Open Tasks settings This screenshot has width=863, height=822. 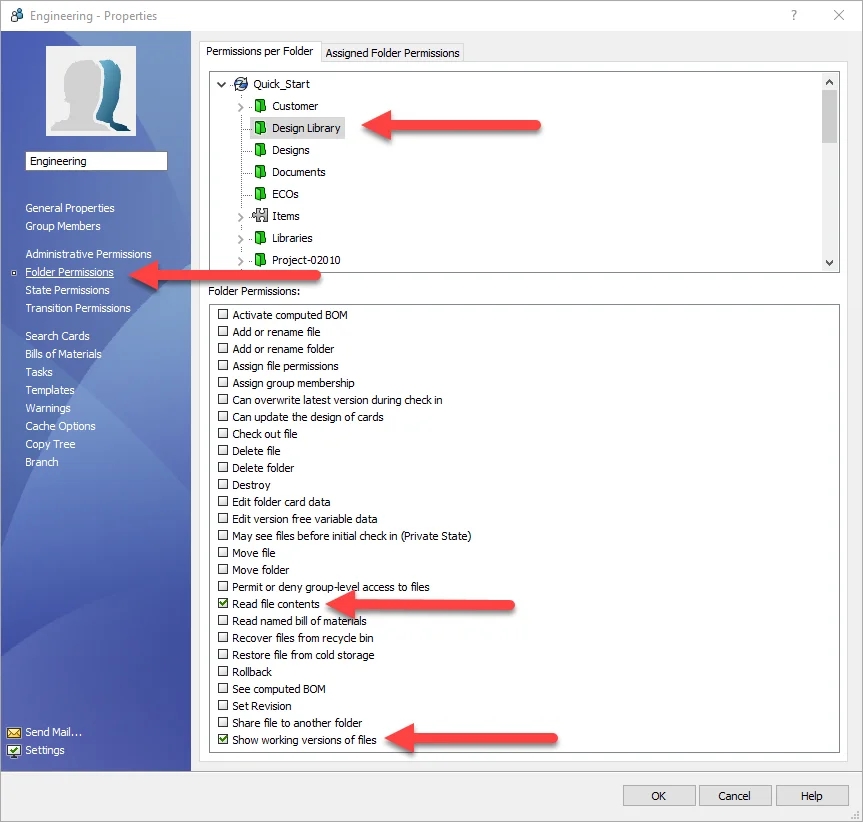click(39, 372)
